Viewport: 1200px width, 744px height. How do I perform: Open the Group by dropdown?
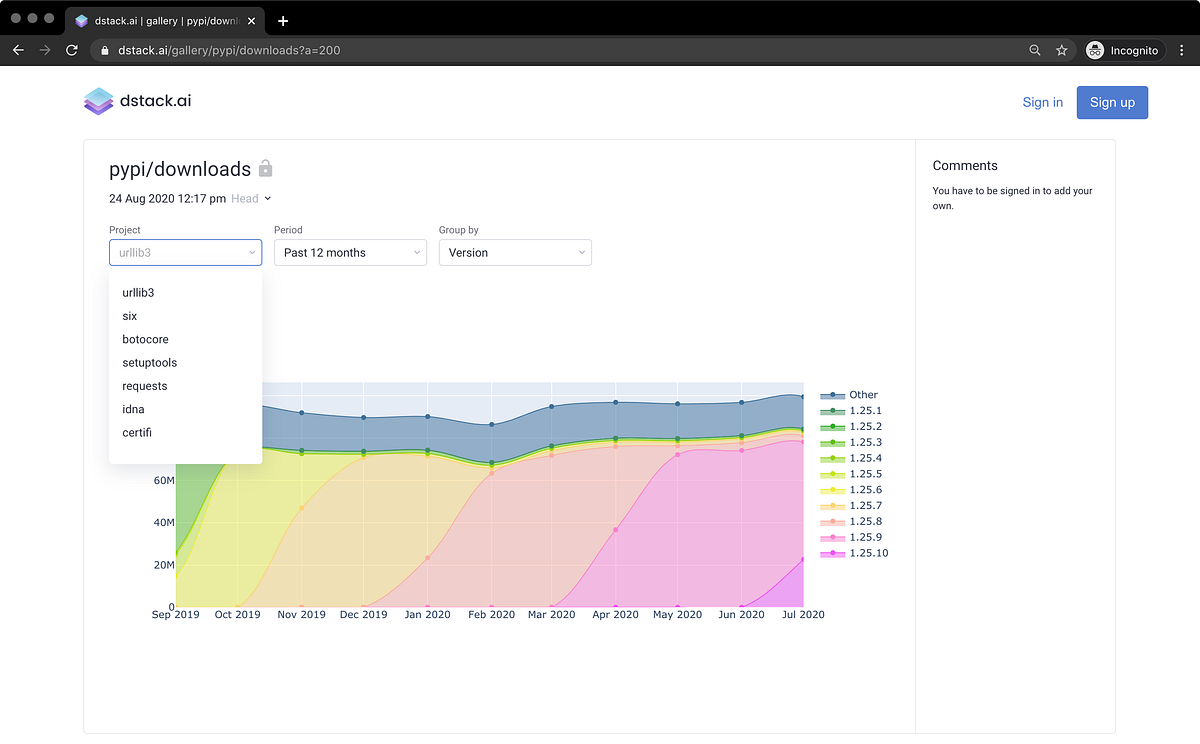click(x=515, y=252)
